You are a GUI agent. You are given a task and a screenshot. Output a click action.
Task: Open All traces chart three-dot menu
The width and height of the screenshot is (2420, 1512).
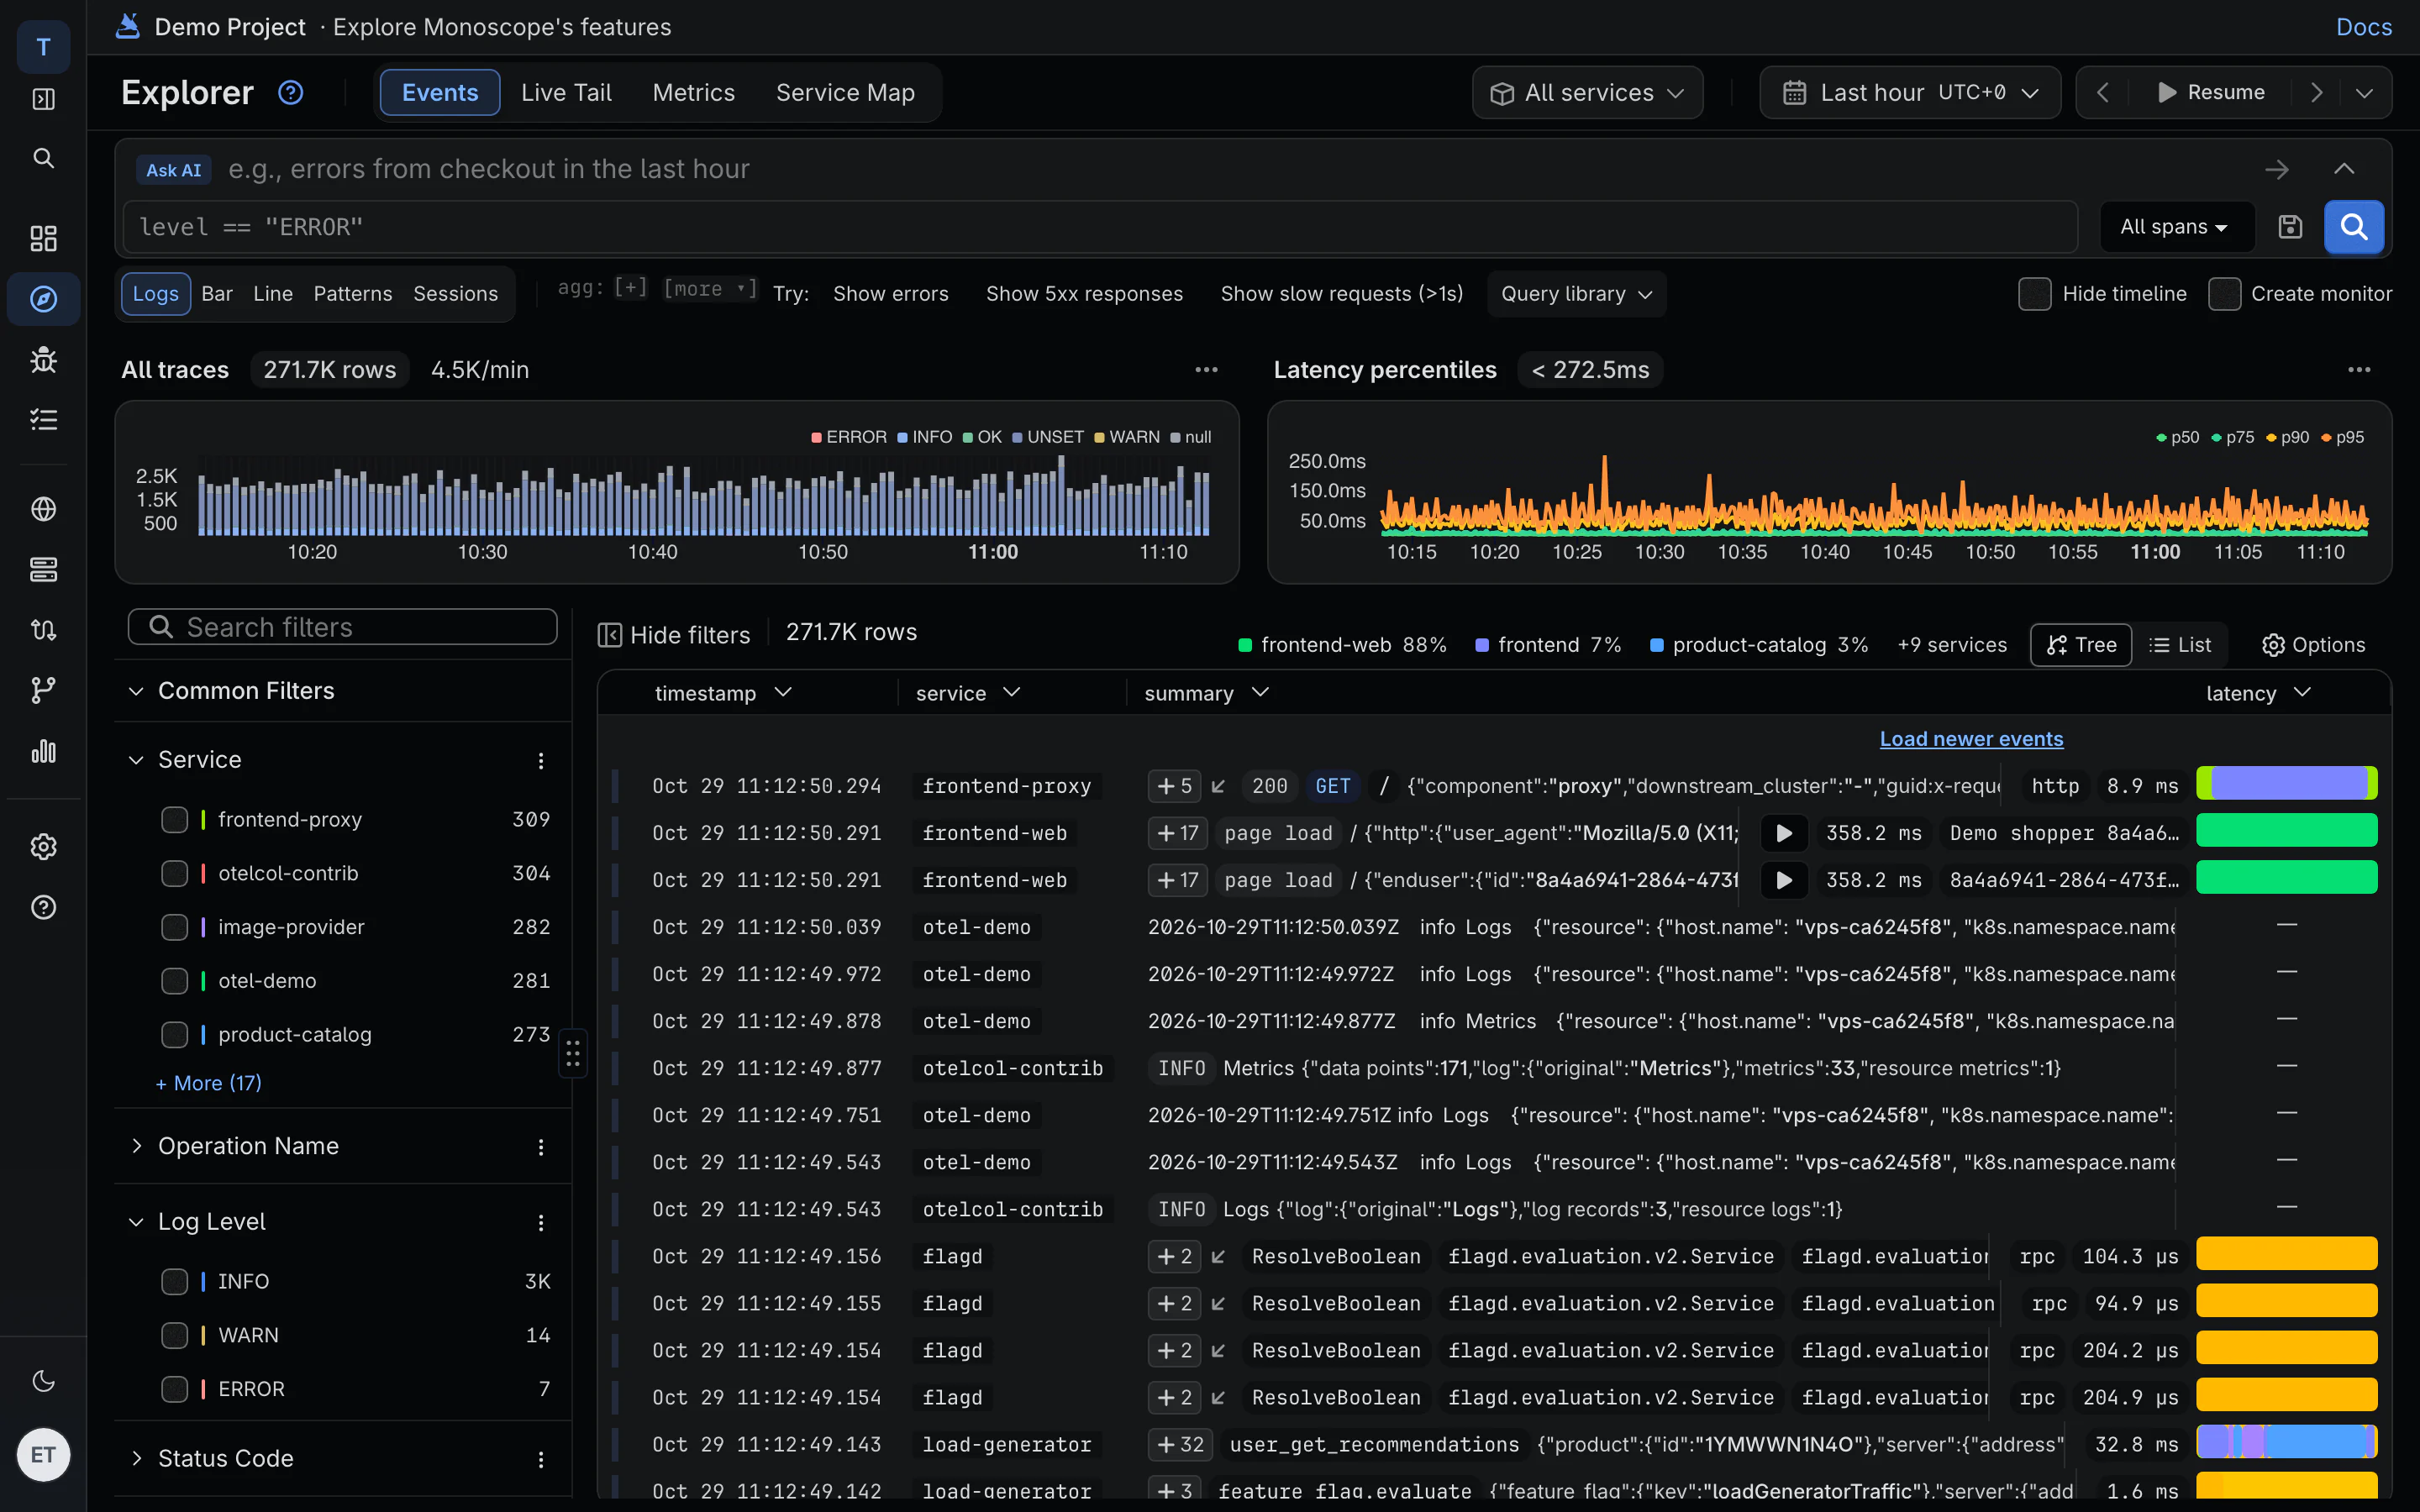pyautogui.click(x=1207, y=370)
